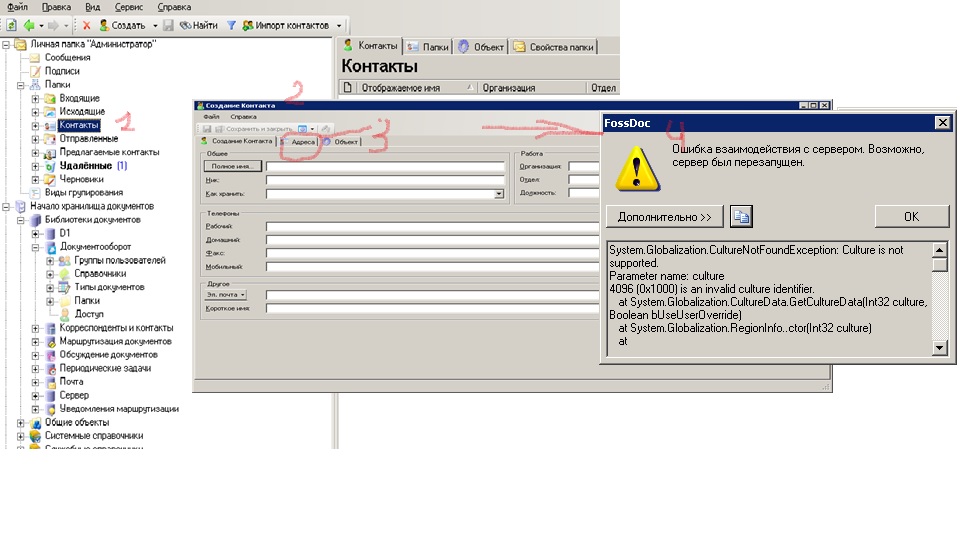960x540 pixels.
Task: Collapse the Личная папка "Администратор" node
Action: pyautogui.click(x=6, y=44)
